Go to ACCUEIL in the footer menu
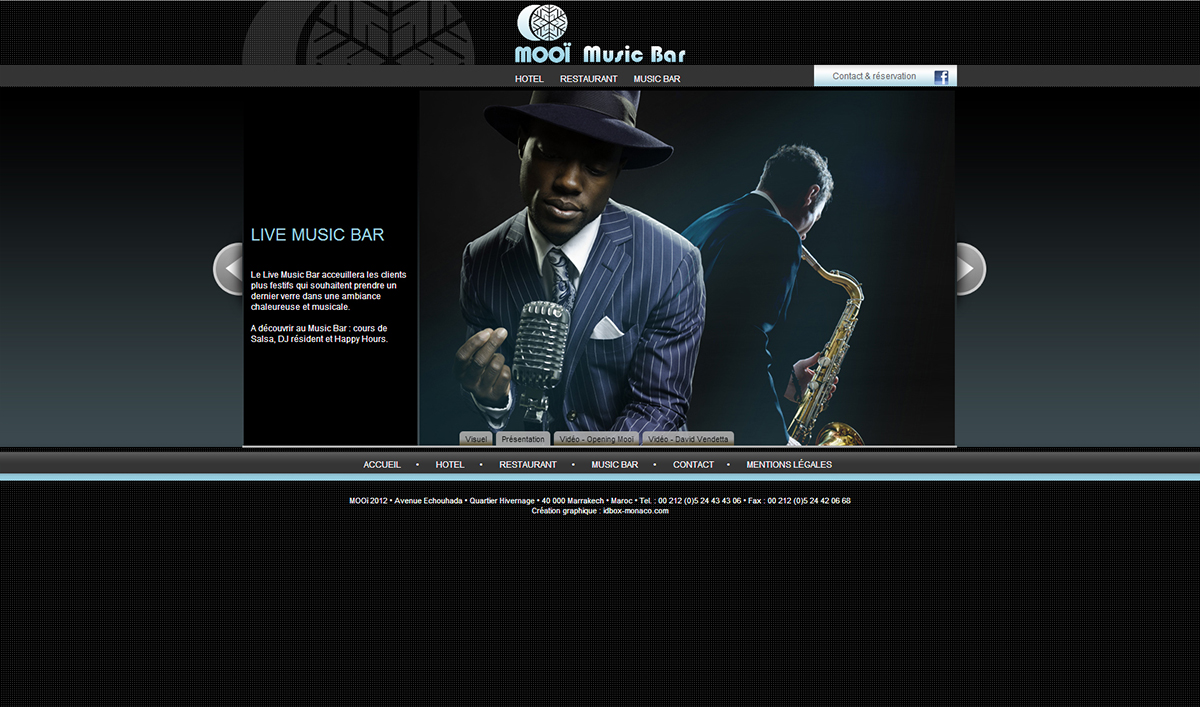This screenshot has height=707, width=1200. click(x=382, y=465)
